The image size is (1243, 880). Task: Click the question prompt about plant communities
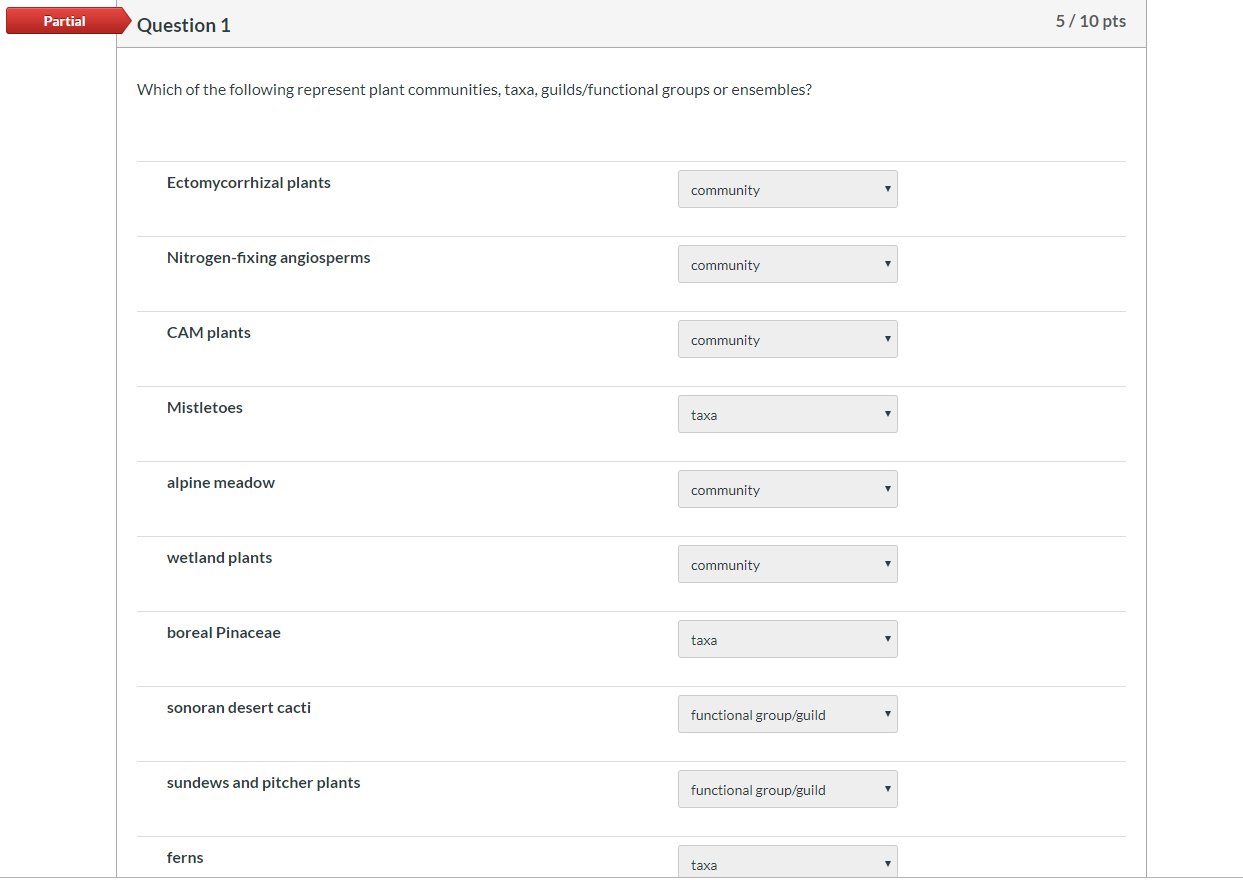474,90
